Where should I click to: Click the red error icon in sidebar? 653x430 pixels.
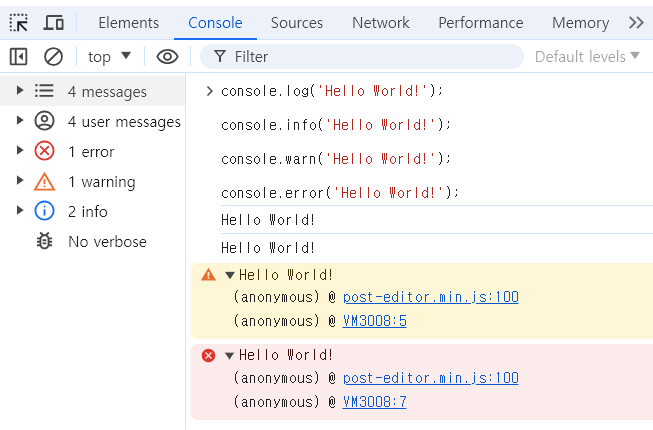44,152
